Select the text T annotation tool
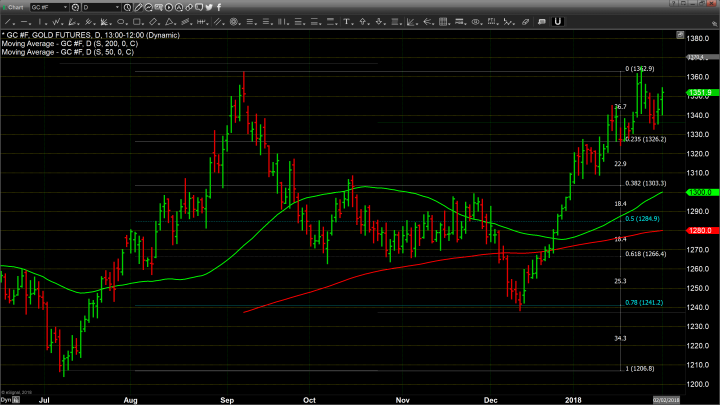Screen dimensions: 720x405 347,22
